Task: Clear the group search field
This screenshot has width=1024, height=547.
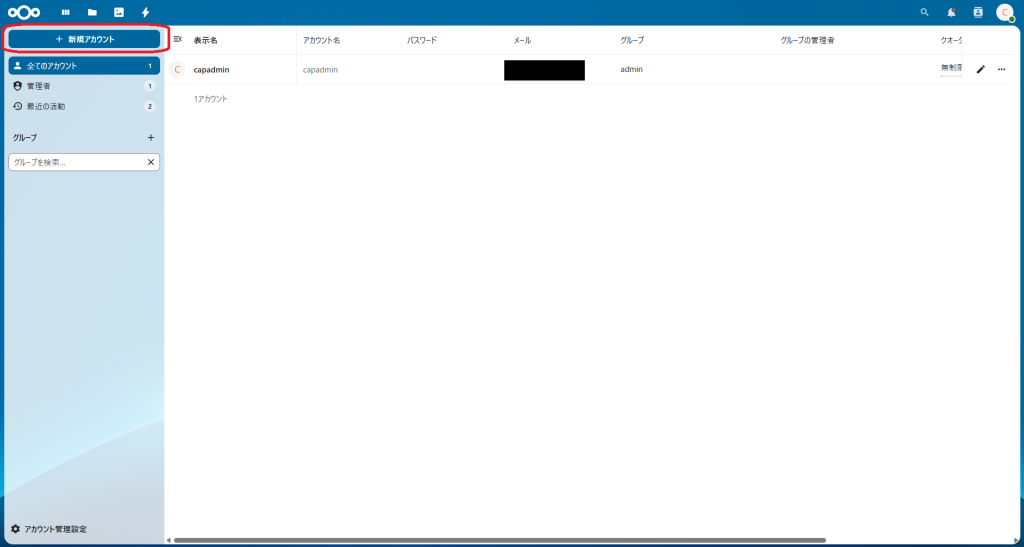Action: pyautogui.click(x=151, y=162)
